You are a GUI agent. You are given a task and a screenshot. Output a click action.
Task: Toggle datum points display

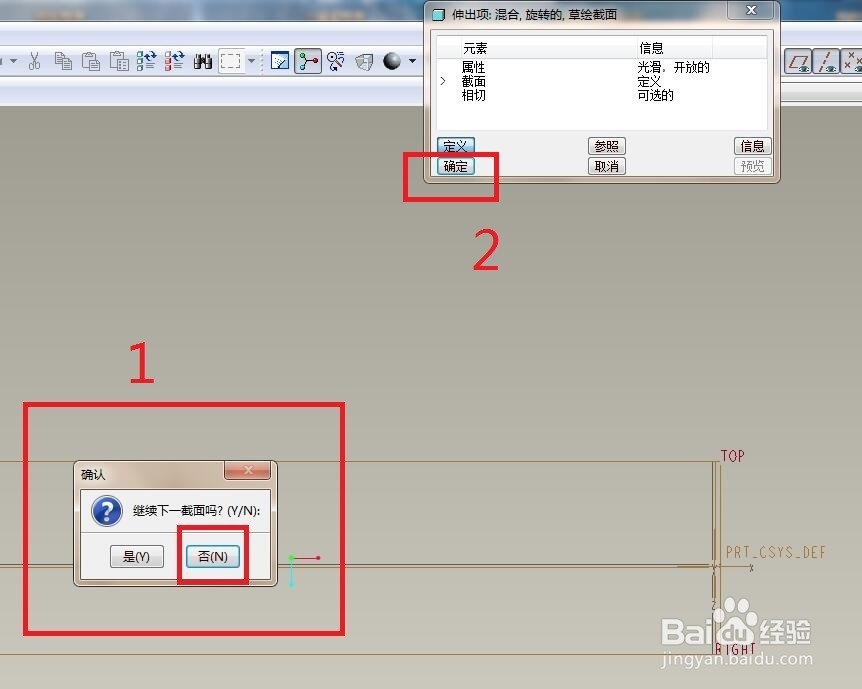click(852, 62)
